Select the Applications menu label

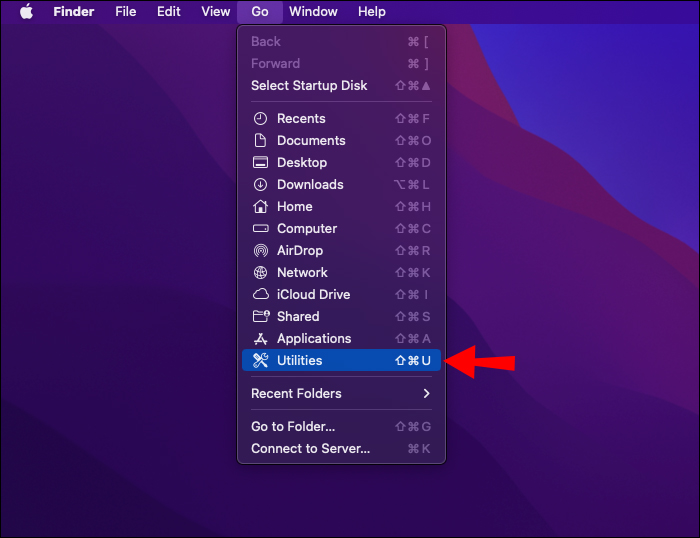pos(314,338)
